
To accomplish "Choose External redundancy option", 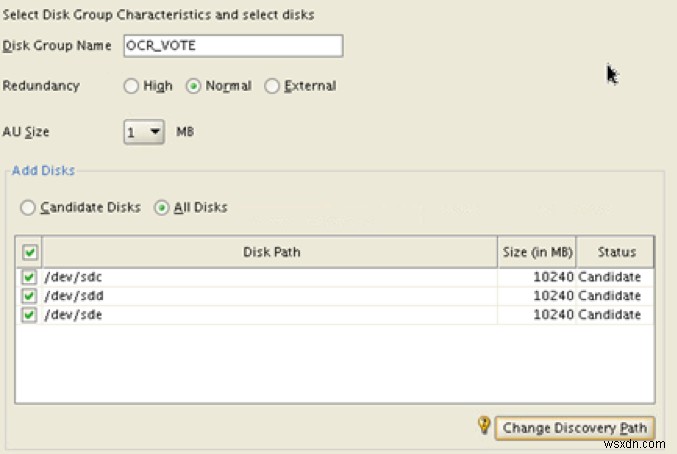I will coord(272,86).
